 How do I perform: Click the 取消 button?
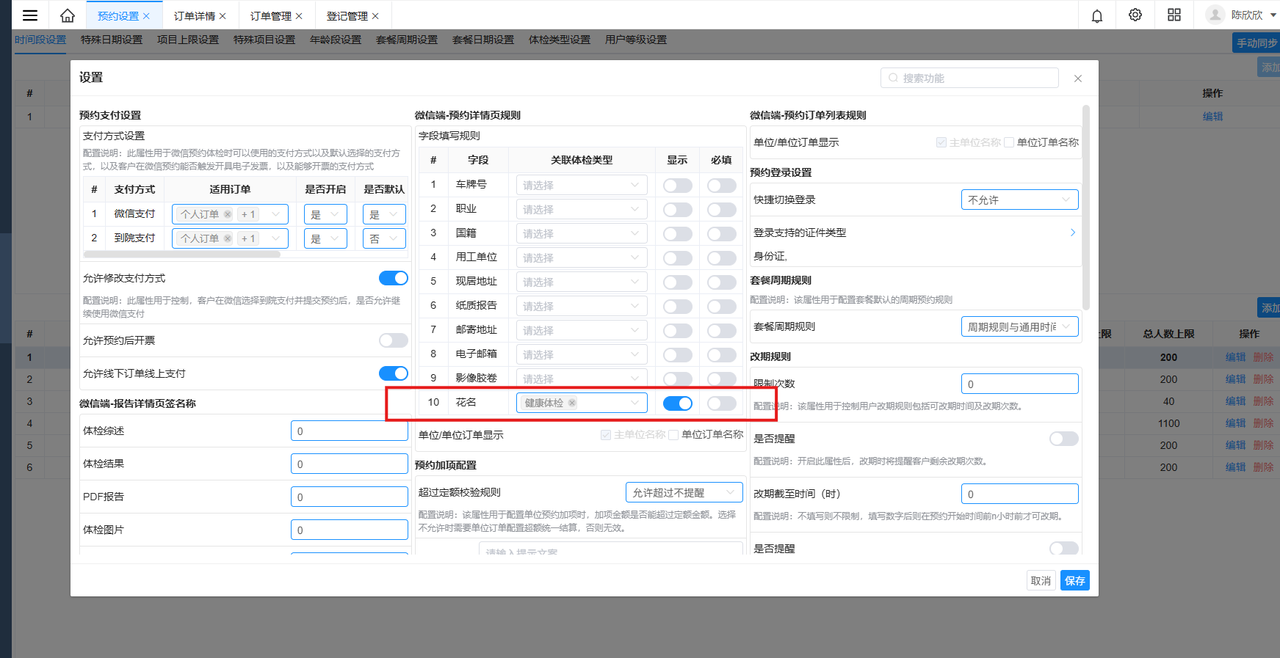pos(1041,581)
